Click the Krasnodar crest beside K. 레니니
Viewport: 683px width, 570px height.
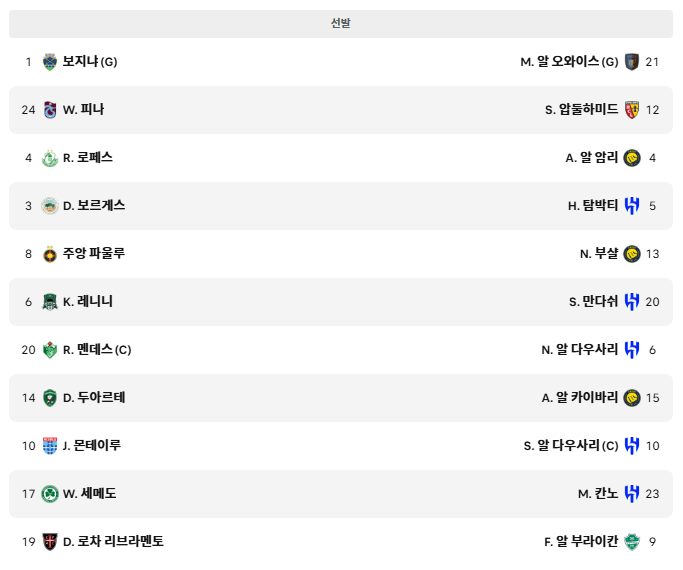pos(50,301)
